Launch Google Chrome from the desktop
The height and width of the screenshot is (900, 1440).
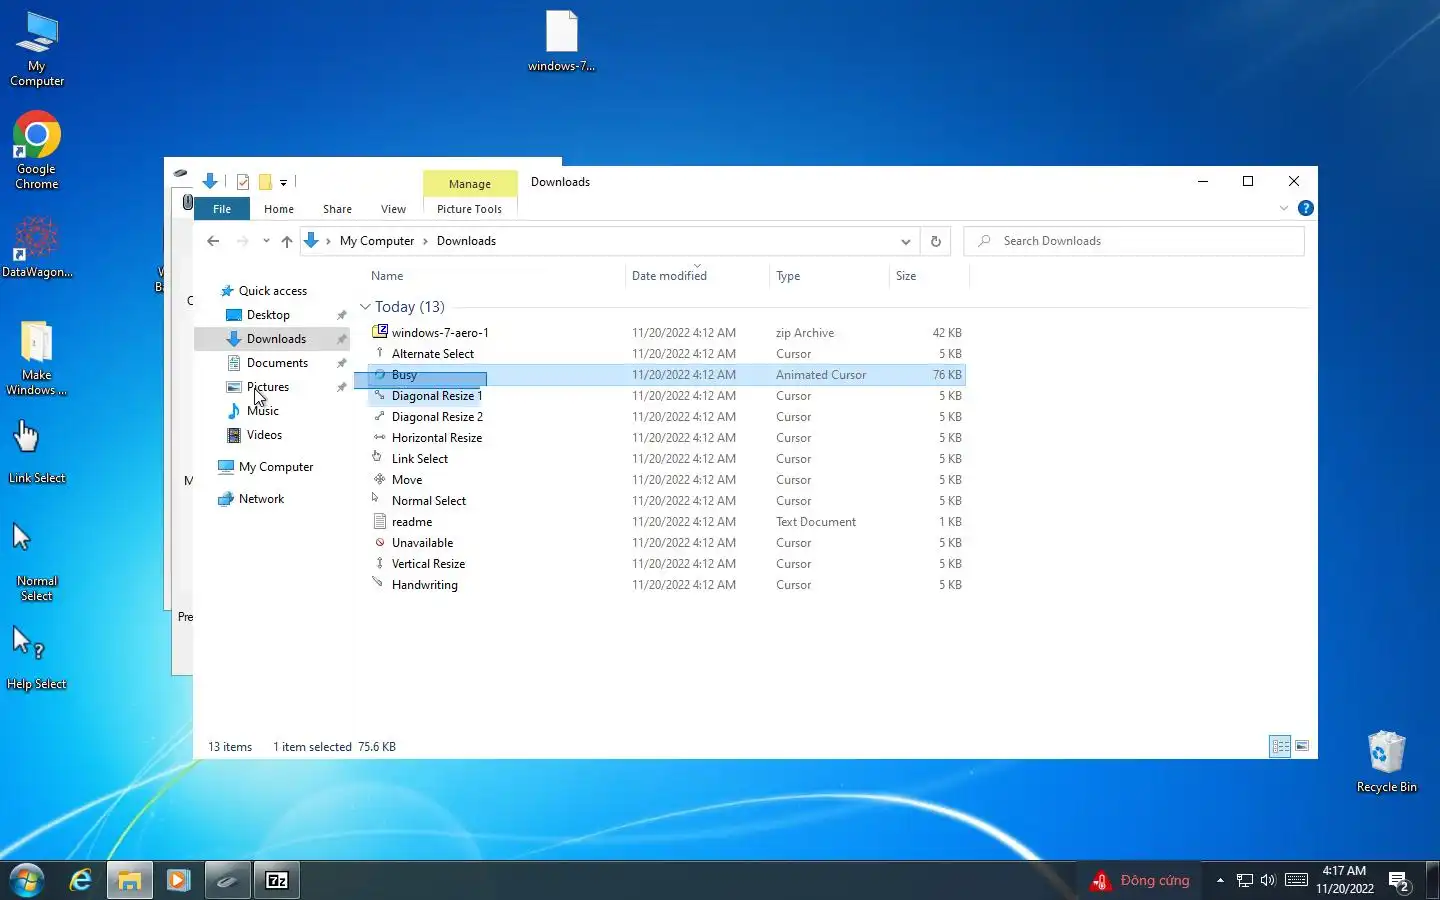[x=37, y=150]
